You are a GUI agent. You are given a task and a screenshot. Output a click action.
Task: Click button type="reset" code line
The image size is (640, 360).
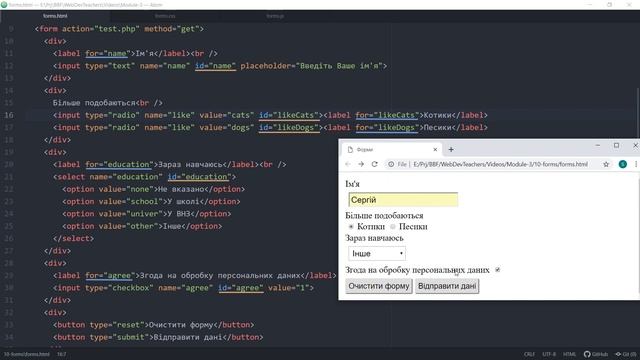point(153,325)
